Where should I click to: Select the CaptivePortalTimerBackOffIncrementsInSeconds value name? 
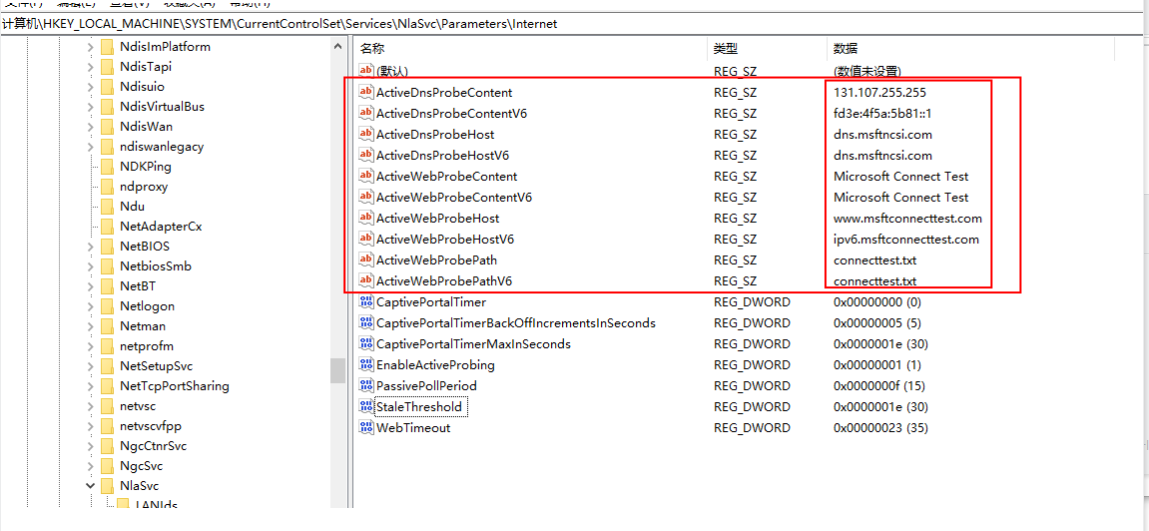coord(516,323)
